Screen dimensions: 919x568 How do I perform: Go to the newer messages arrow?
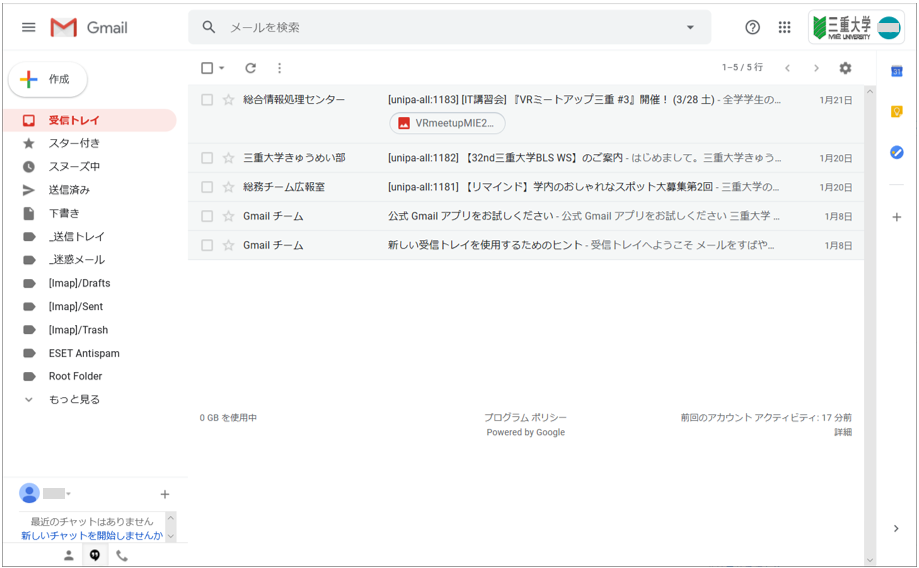pos(787,68)
